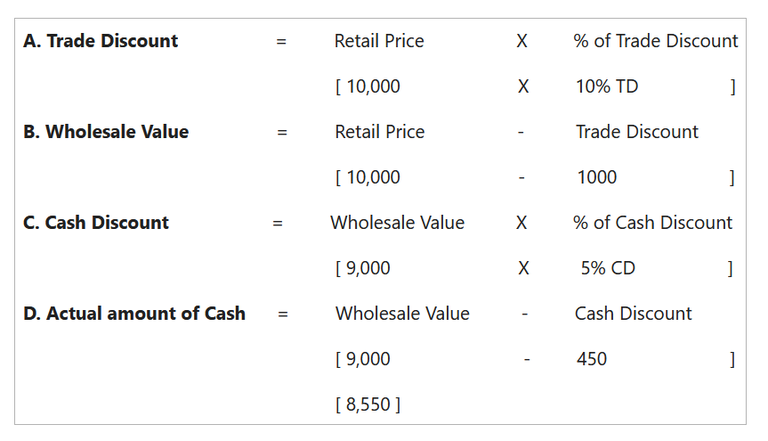Click the equals sign after "A. Trade Discount"

tap(282, 42)
